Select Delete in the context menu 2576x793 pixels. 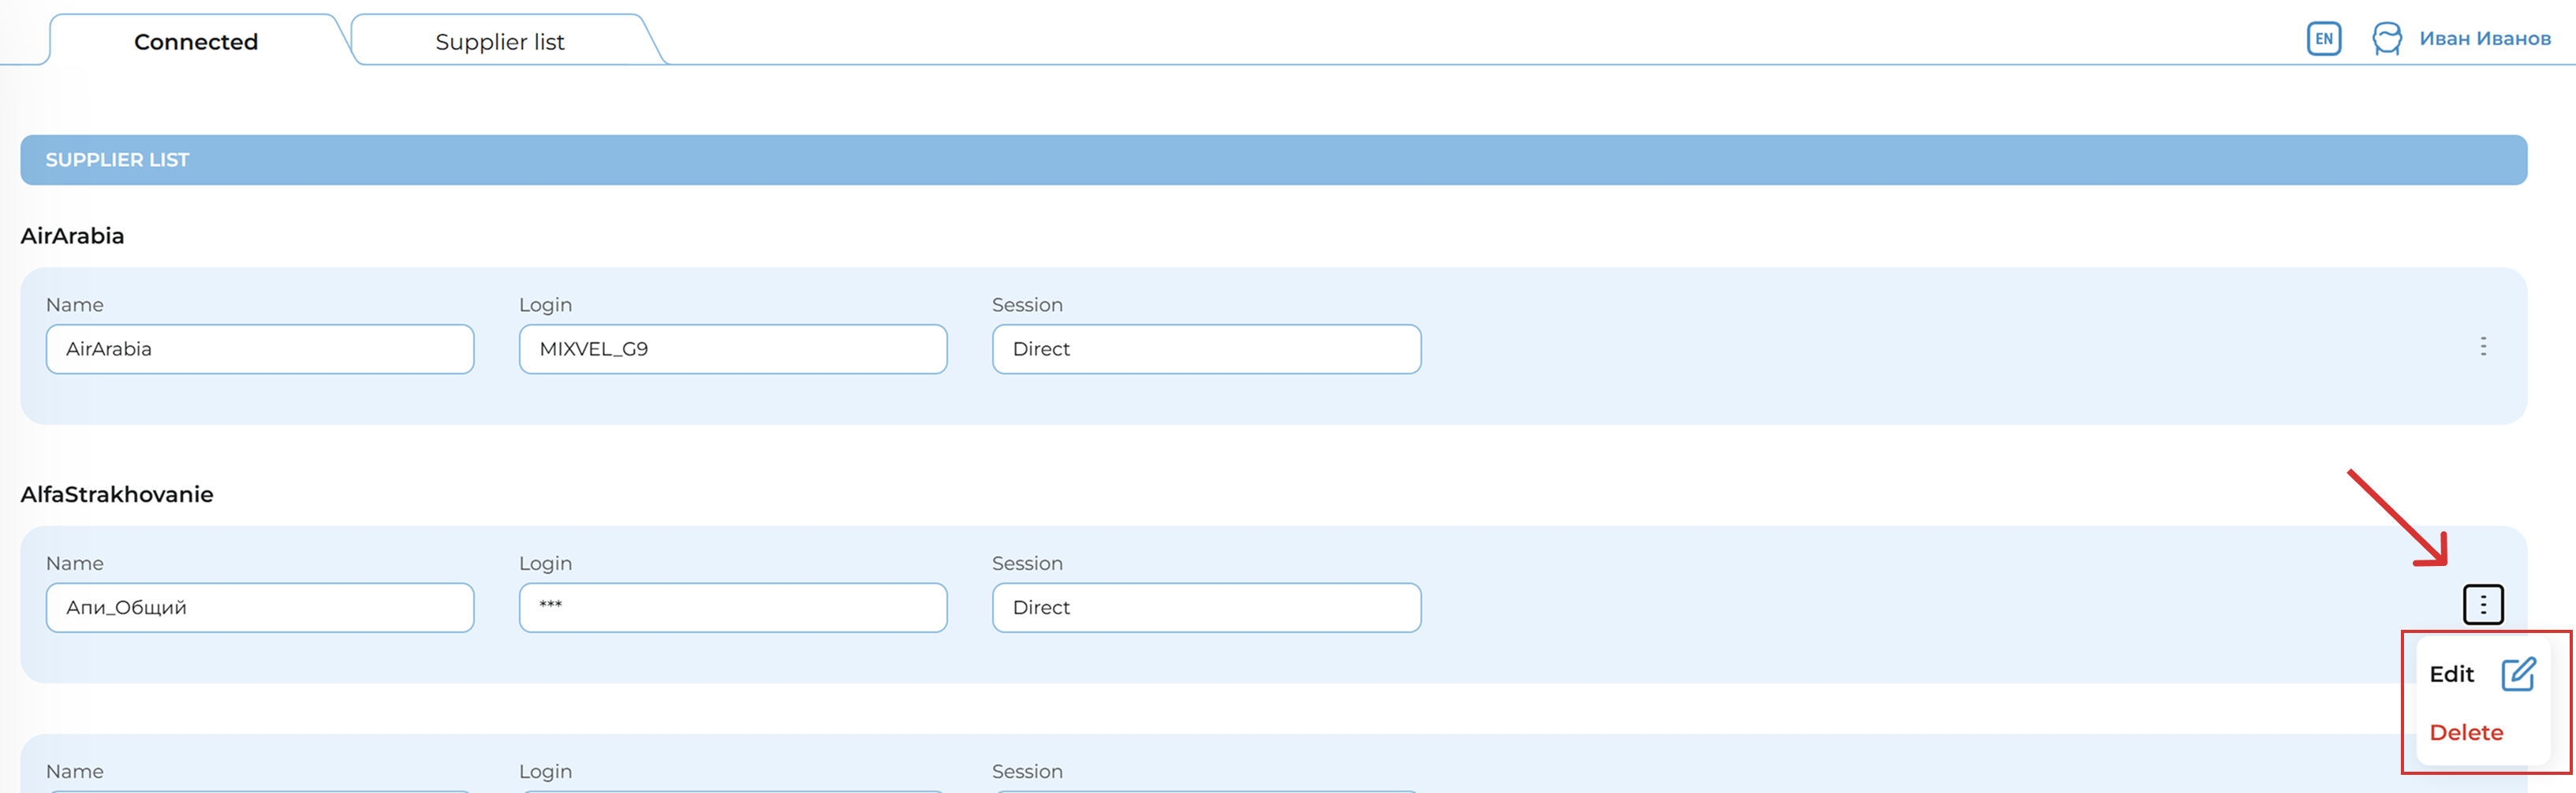tap(2466, 732)
